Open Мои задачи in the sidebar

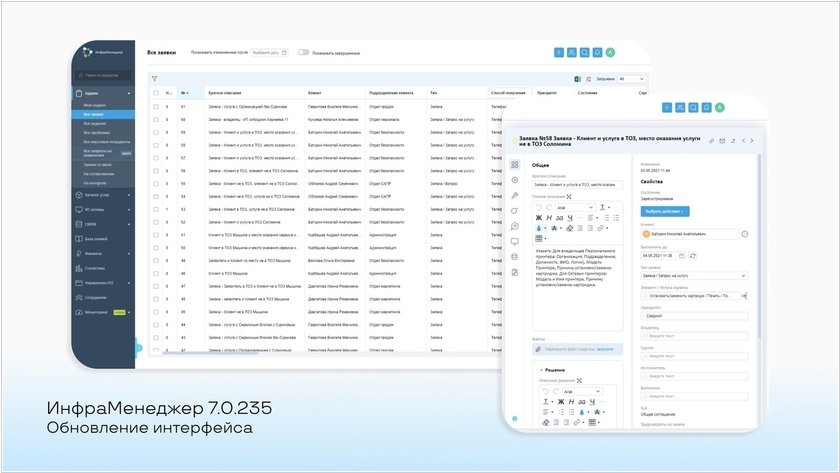pyautogui.click(x=94, y=106)
